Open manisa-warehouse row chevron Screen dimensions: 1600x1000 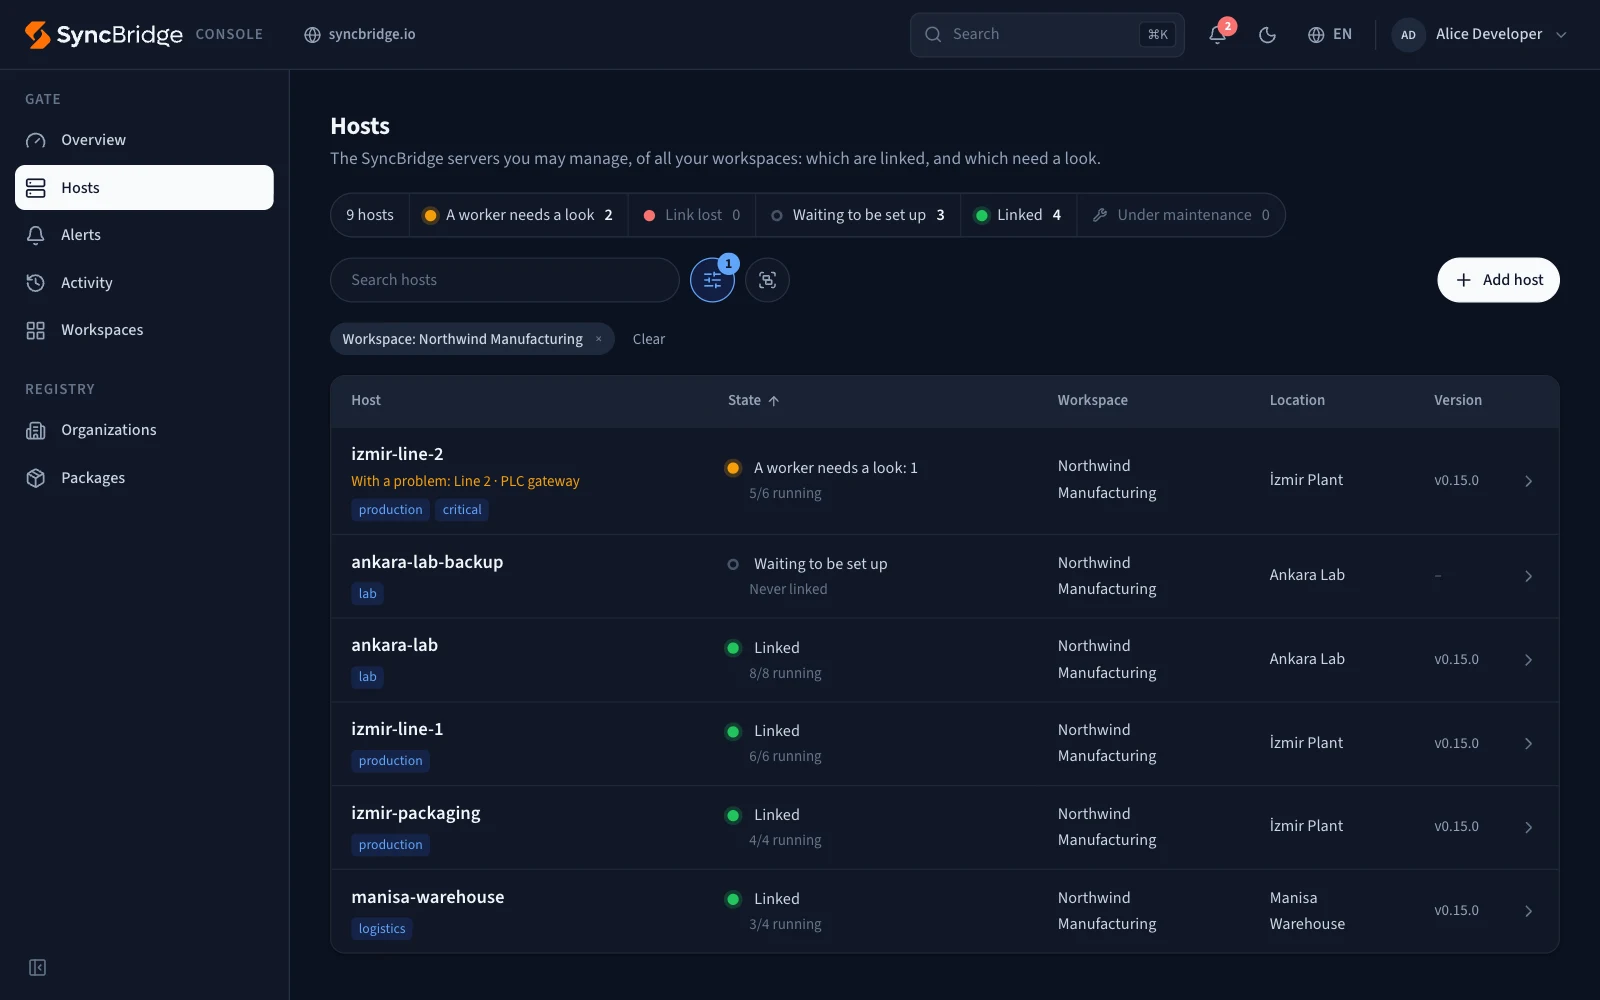[x=1528, y=911]
